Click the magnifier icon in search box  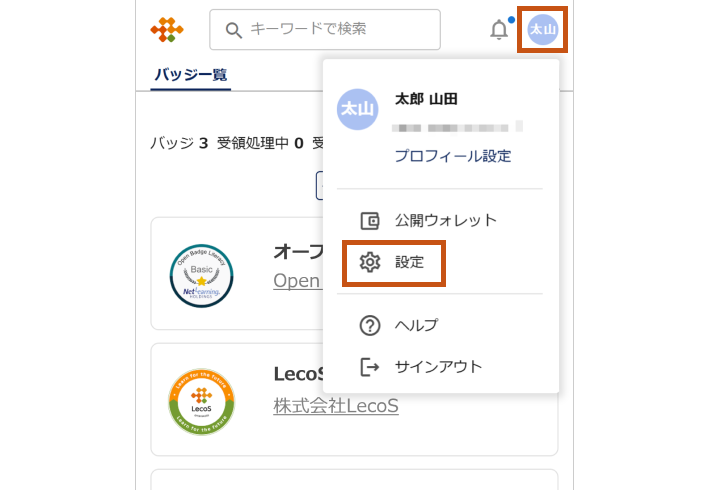[234, 30]
